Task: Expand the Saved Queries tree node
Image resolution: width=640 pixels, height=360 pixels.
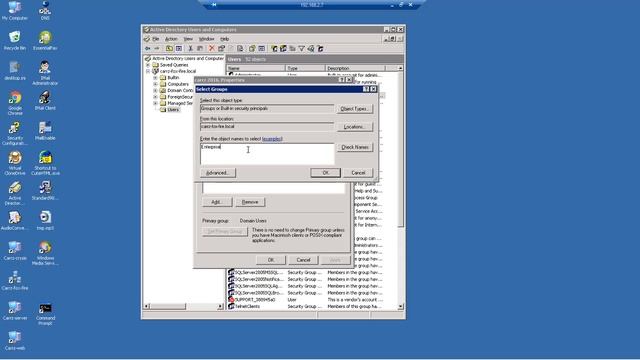Action: (148, 65)
